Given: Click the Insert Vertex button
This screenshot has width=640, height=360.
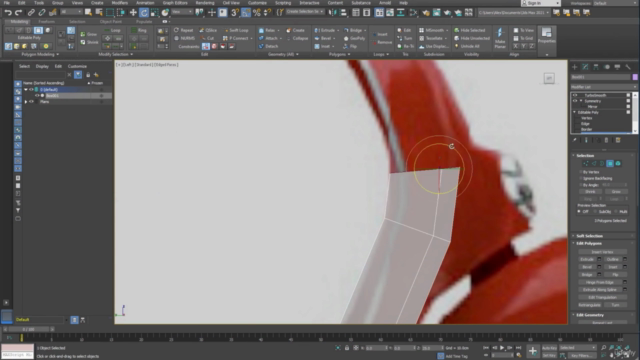Looking at the screenshot, I should click(602, 252).
